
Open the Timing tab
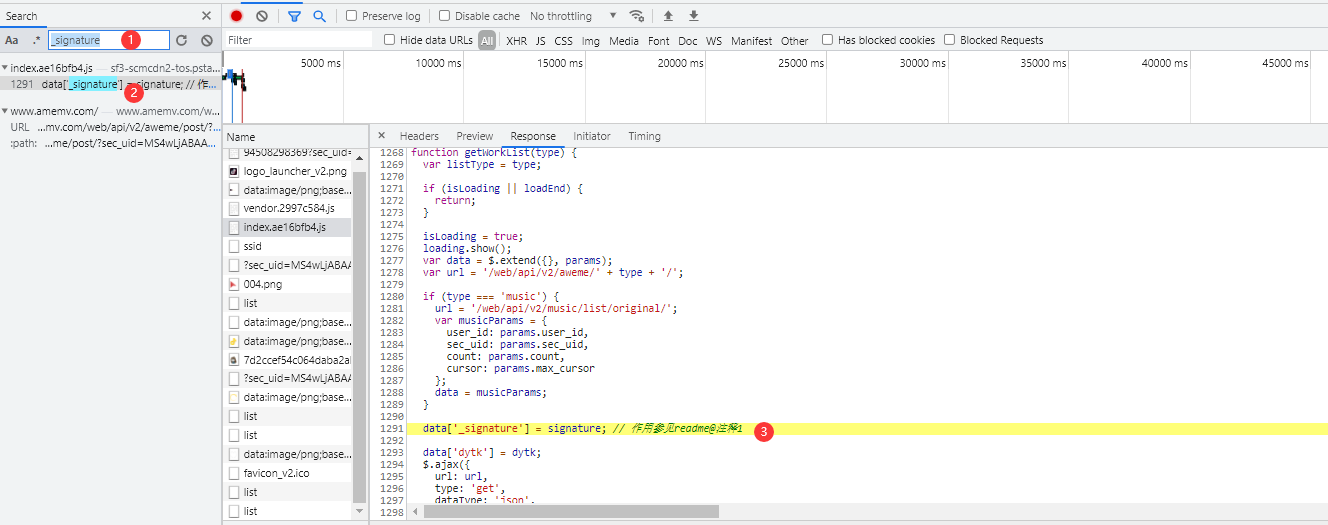point(644,136)
